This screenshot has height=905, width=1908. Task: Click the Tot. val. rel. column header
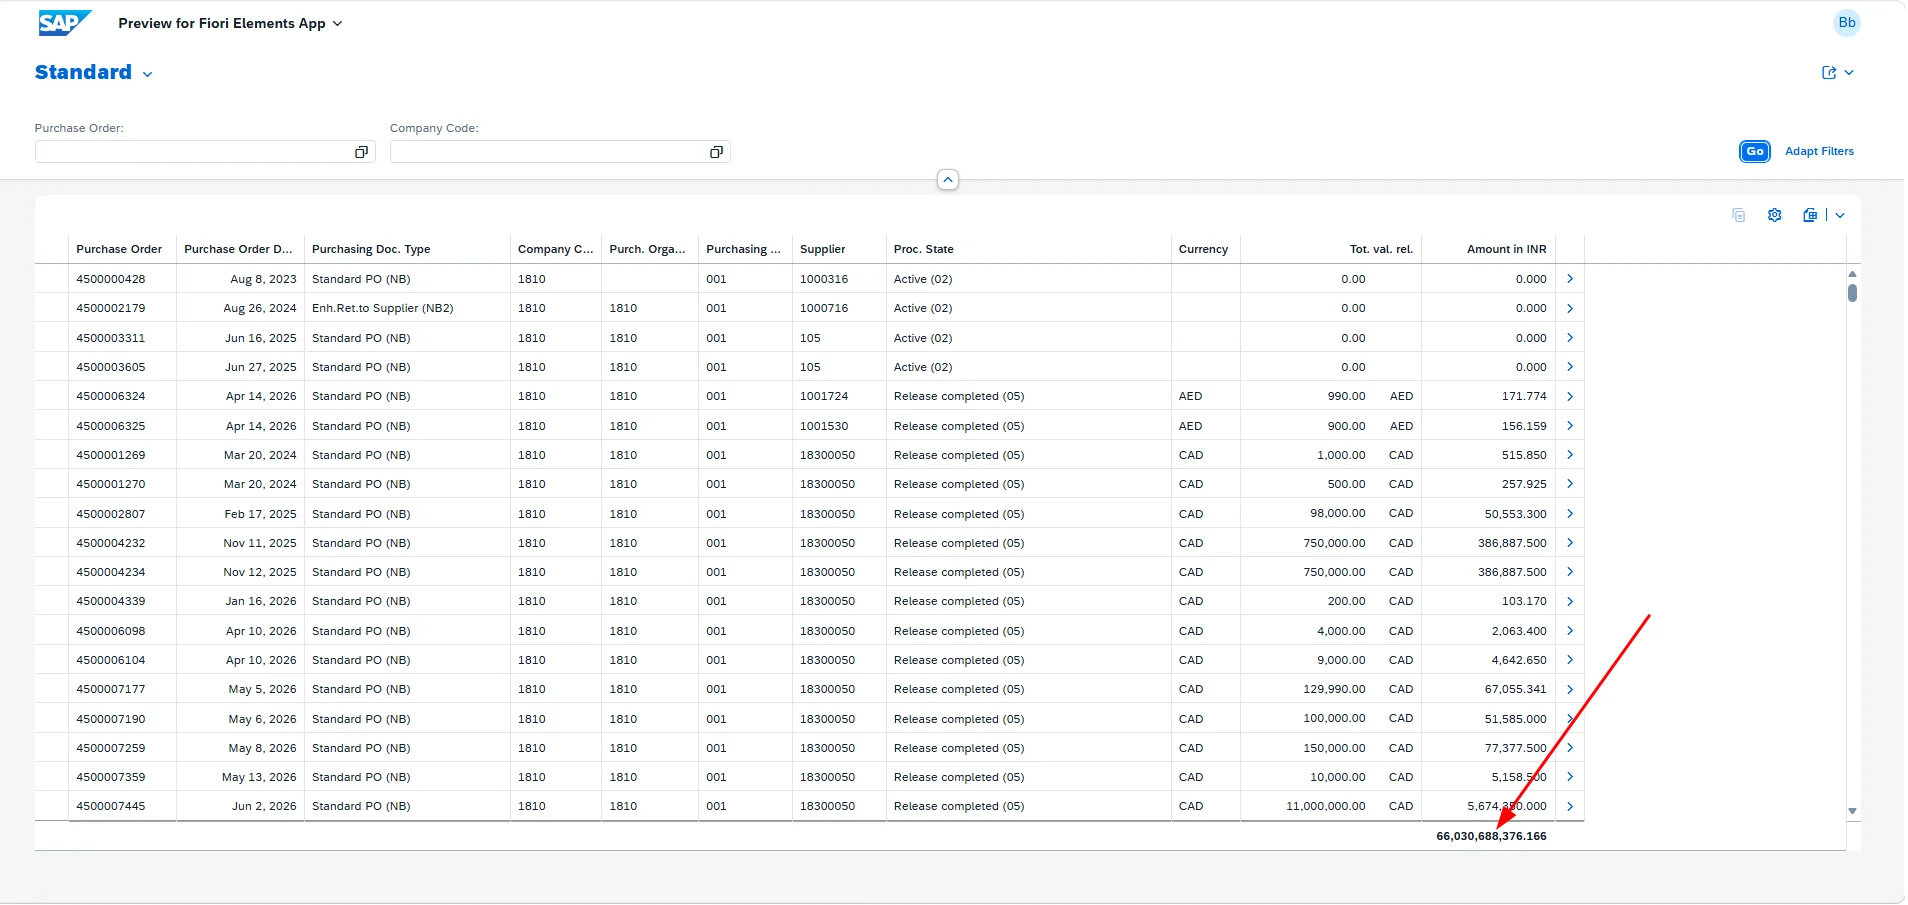point(1330,249)
